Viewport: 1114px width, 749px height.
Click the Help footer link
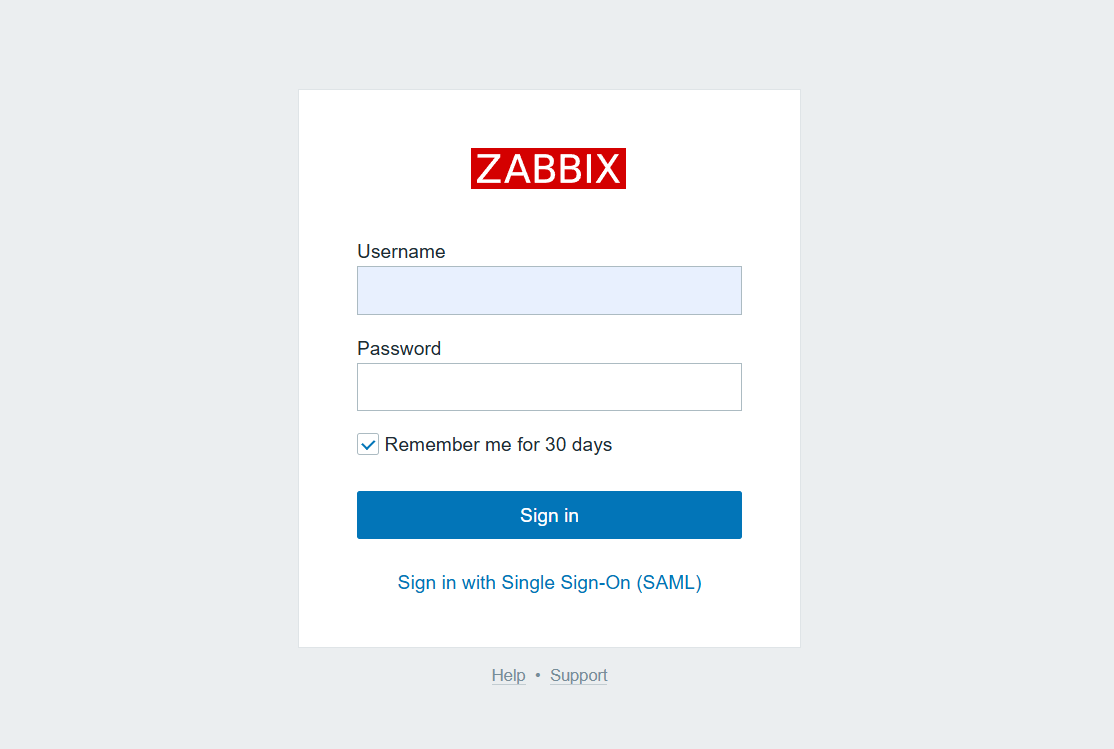[x=508, y=675]
